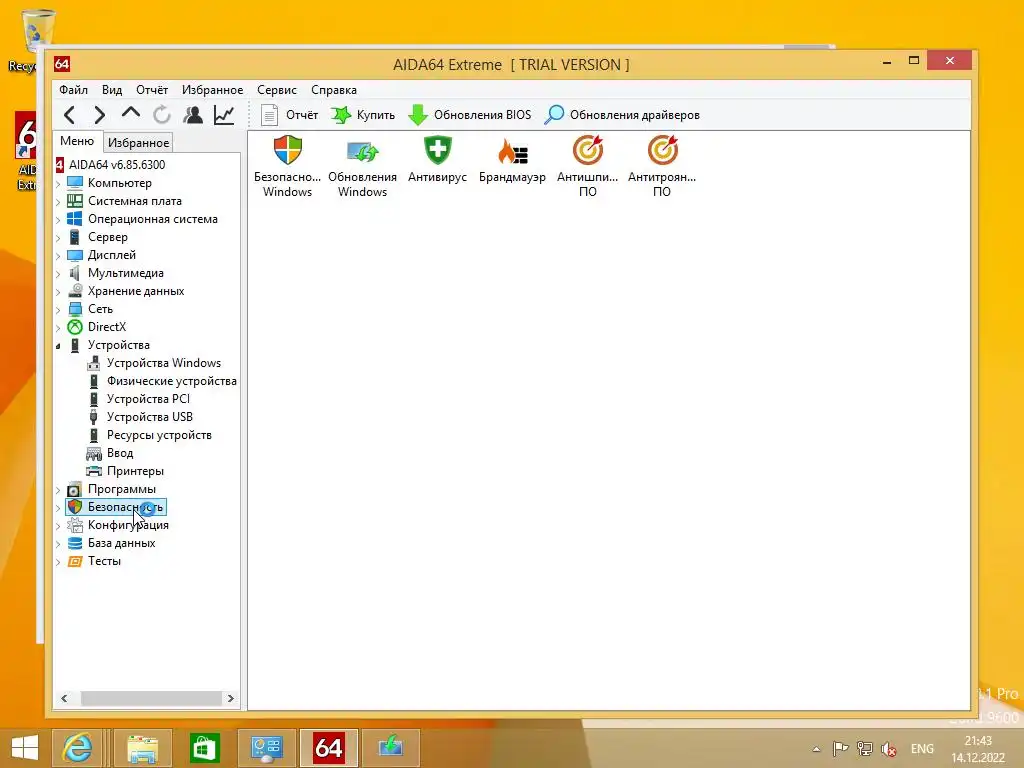The width and height of the screenshot is (1024, 768).
Task: Refresh the current page using the toolbar refresh icon
Action: coord(162,116)
